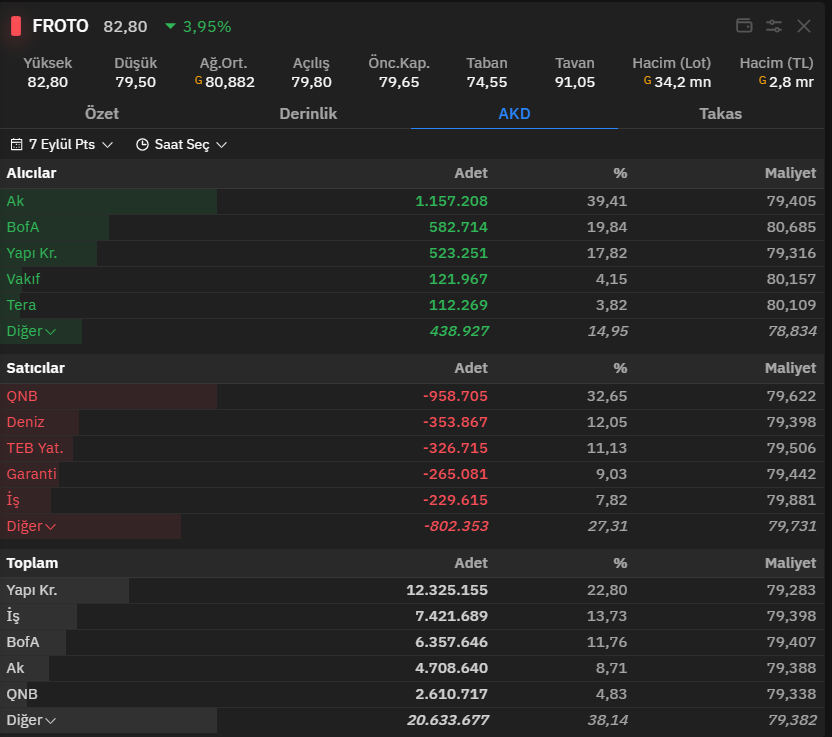Click the calendar icon next to 7 Eylül Pts
The width and height of the screenshot is (832, 737).
click(16, 144)
